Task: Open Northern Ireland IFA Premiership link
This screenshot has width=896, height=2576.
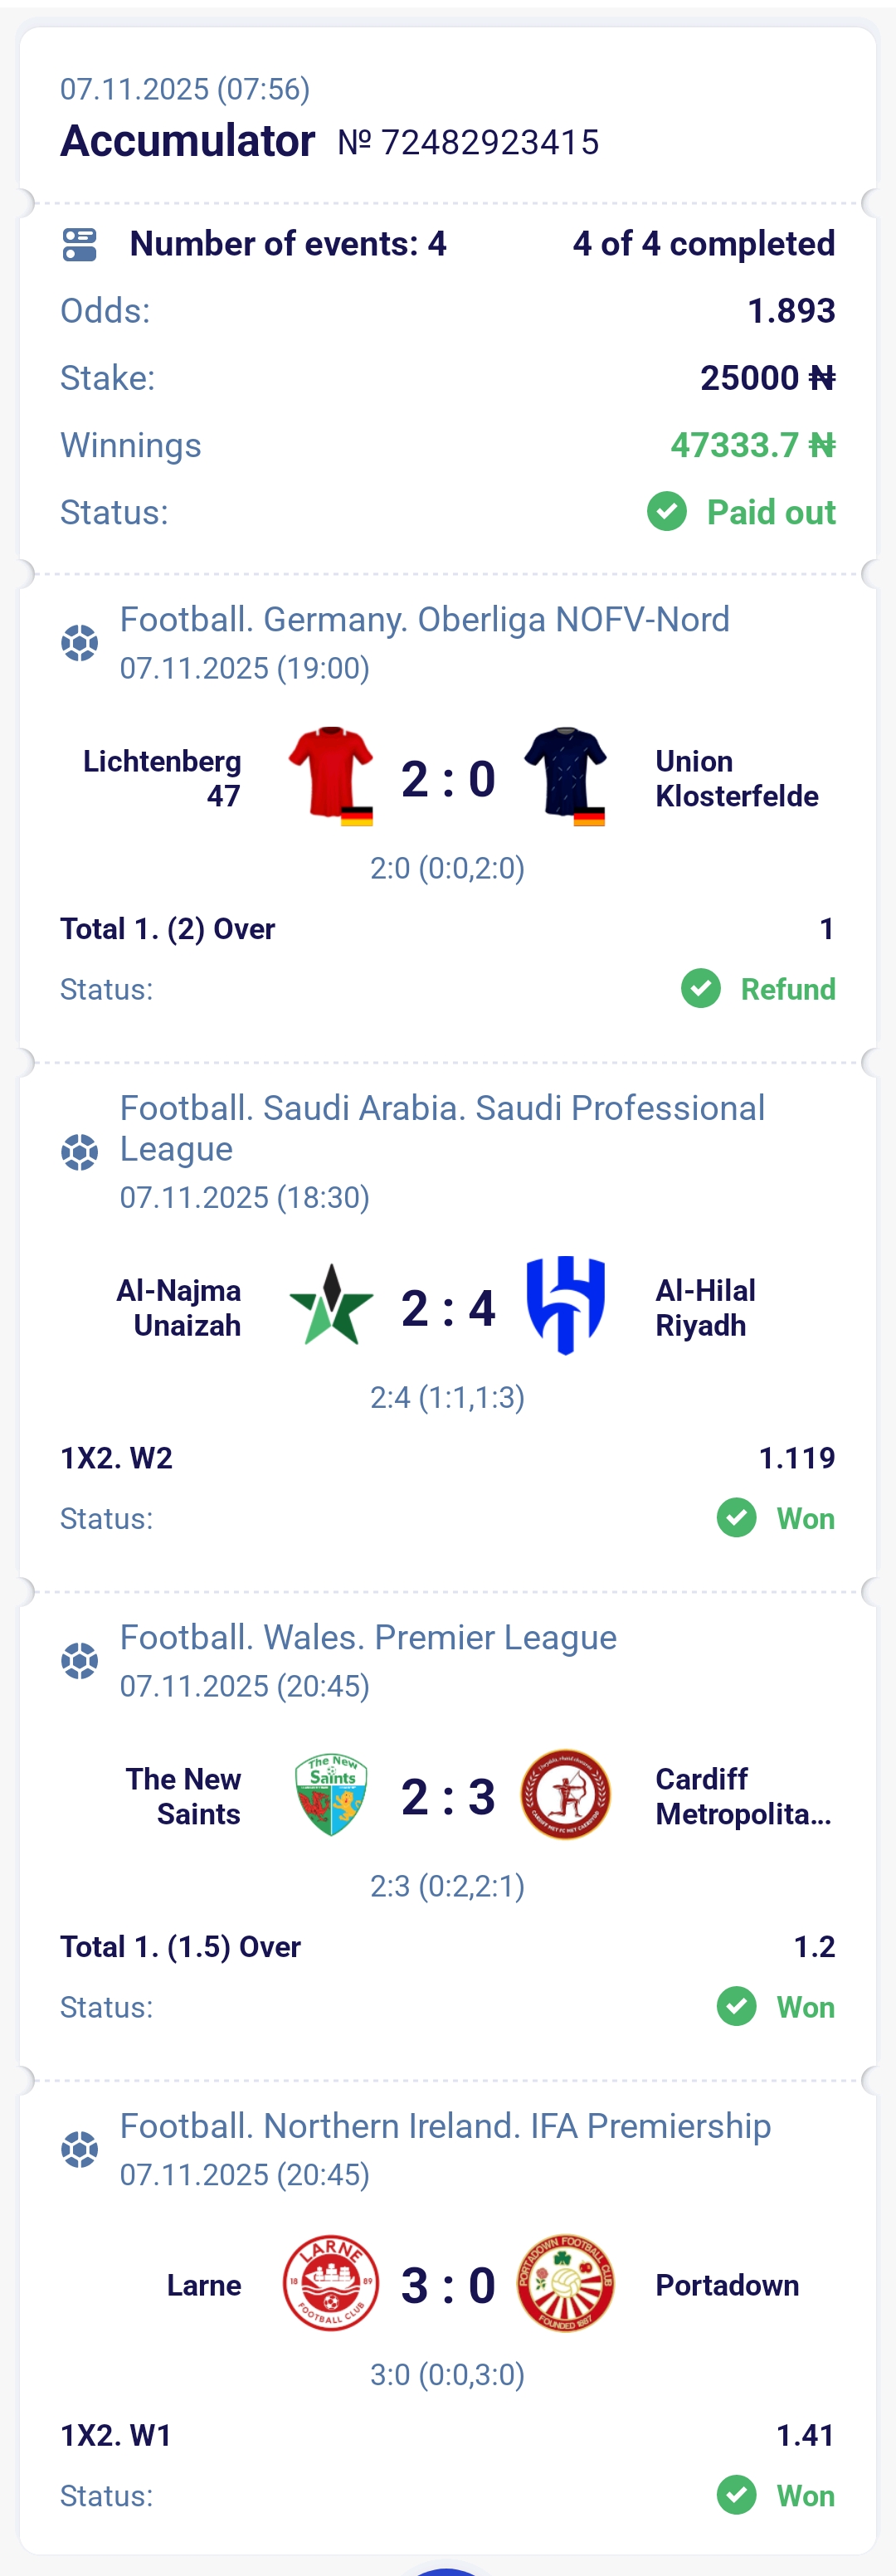Action: (445, 2126)
